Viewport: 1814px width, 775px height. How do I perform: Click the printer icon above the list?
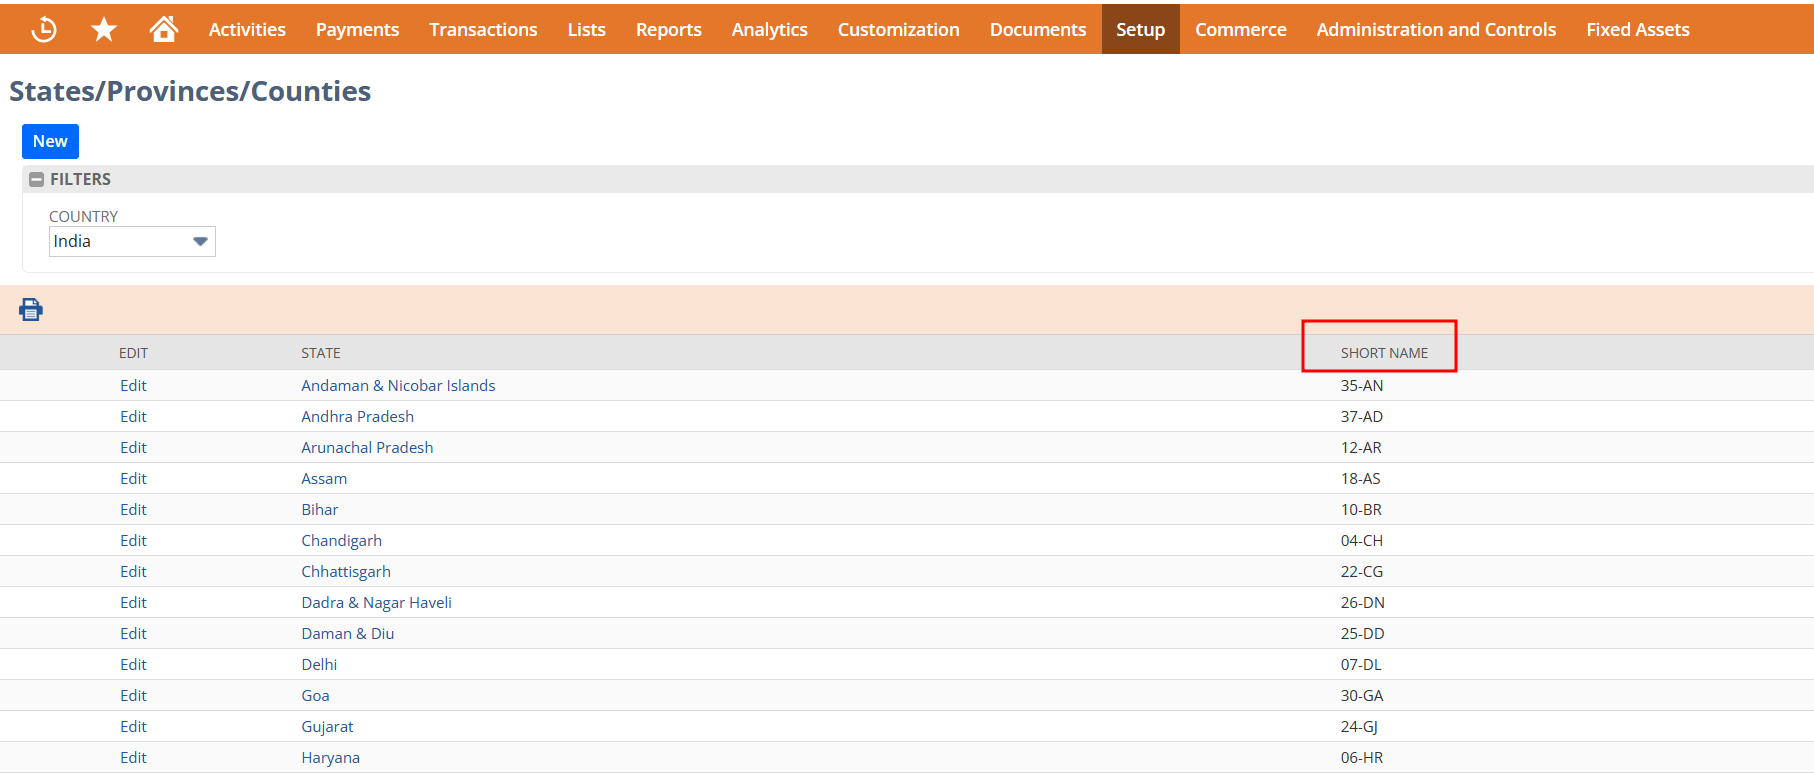31,310
